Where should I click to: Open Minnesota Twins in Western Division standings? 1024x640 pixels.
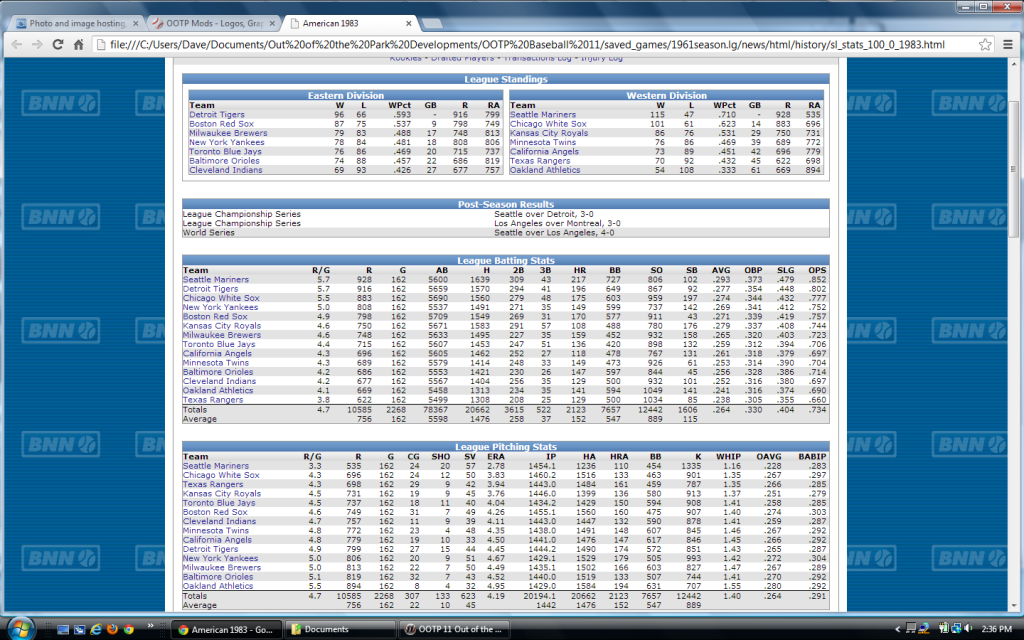[x=543, y=142]
